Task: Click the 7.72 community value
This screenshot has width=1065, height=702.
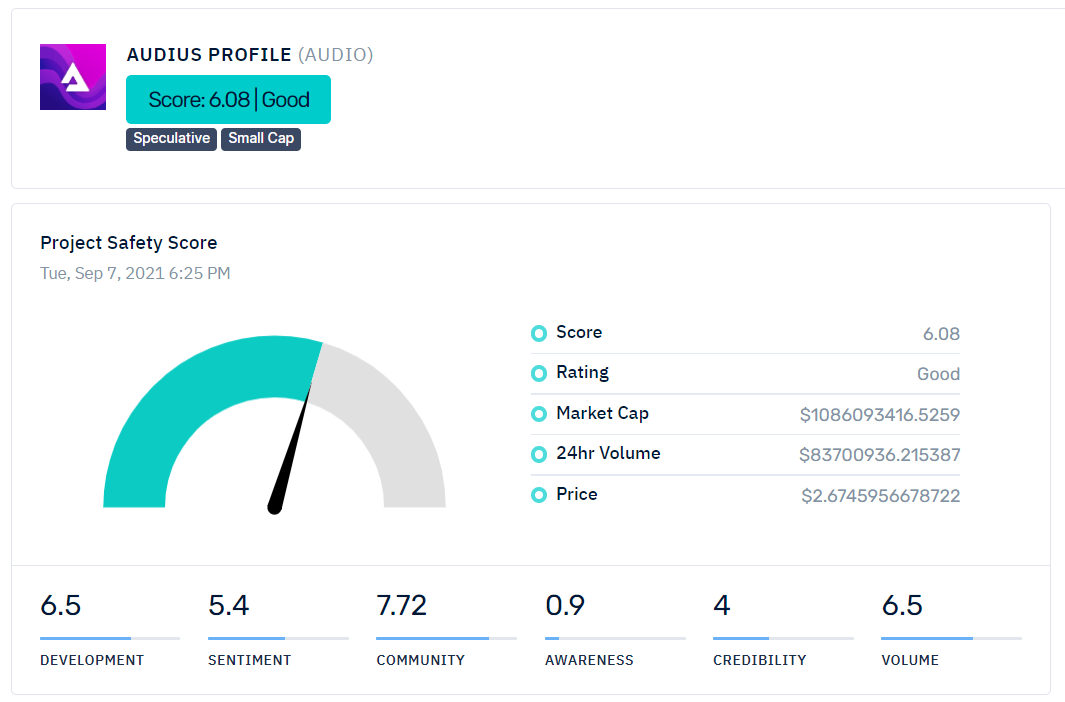Action: point(401,606)
